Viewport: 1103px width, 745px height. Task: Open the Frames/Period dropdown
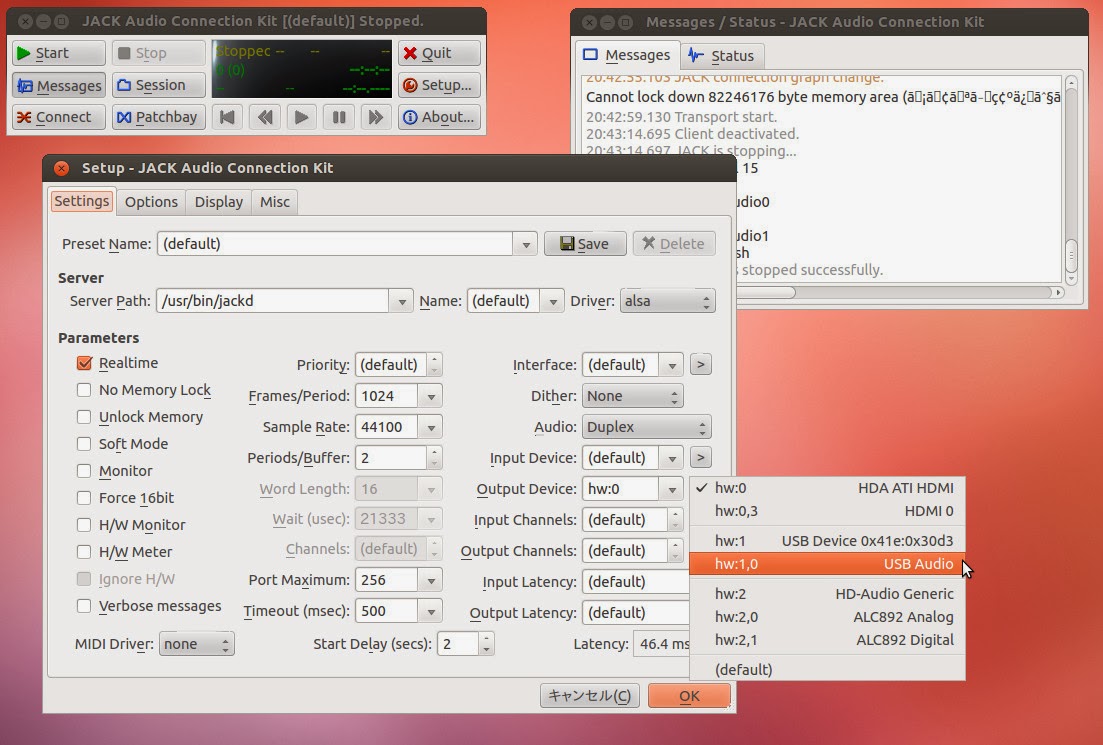[431, 396]
